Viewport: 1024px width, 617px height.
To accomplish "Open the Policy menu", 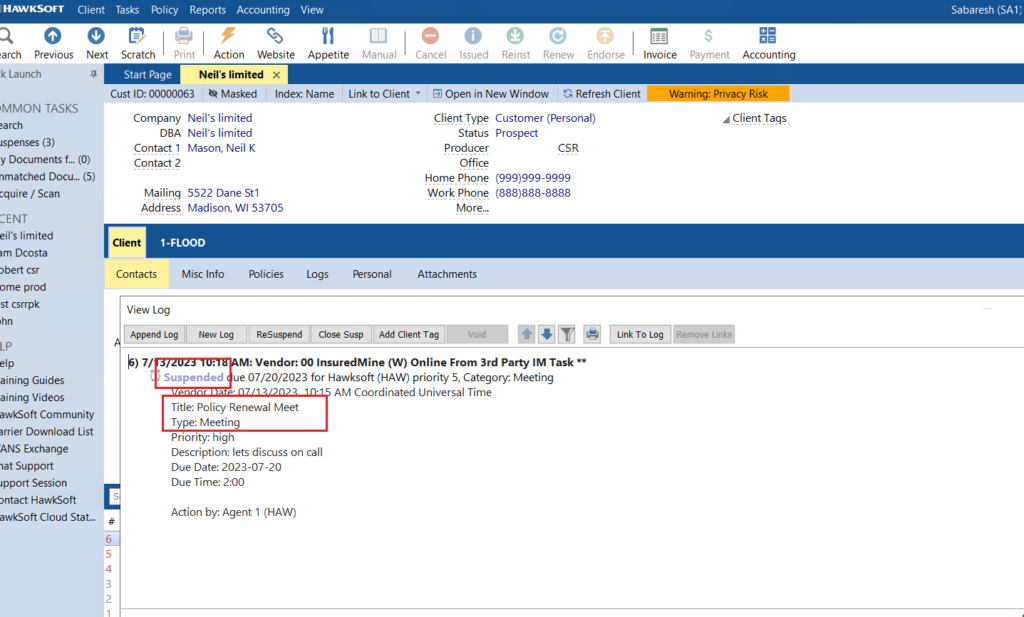I will click(x=164, y=10).
